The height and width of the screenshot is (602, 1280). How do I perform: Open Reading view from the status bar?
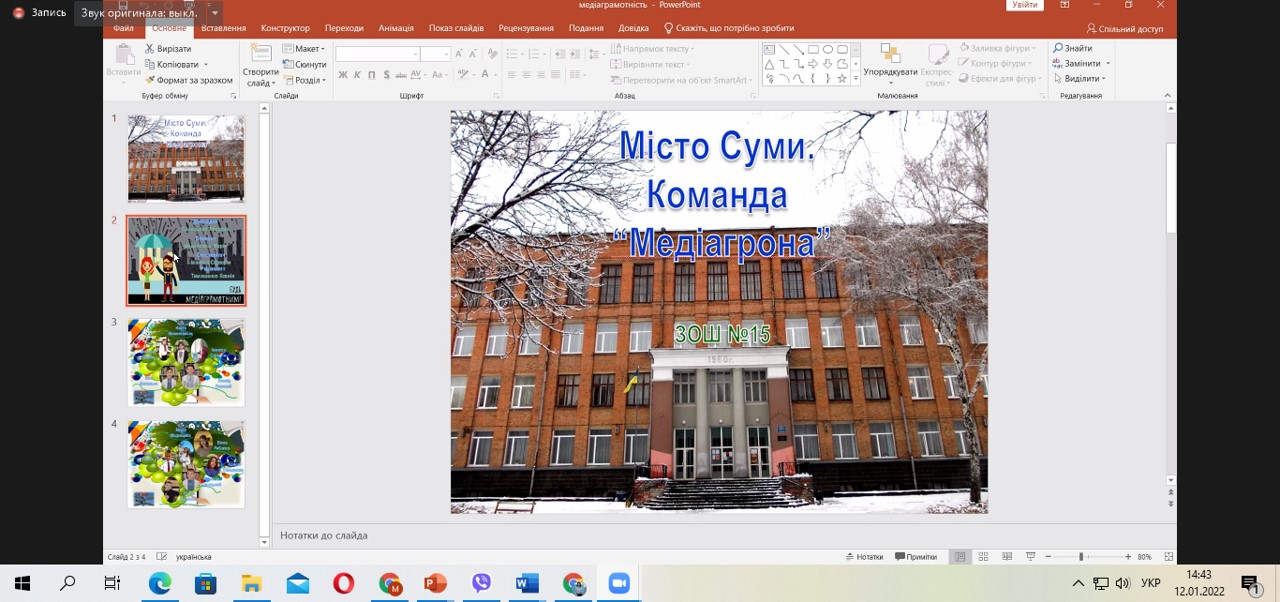pyautogui.click(x=1006, y=557)
